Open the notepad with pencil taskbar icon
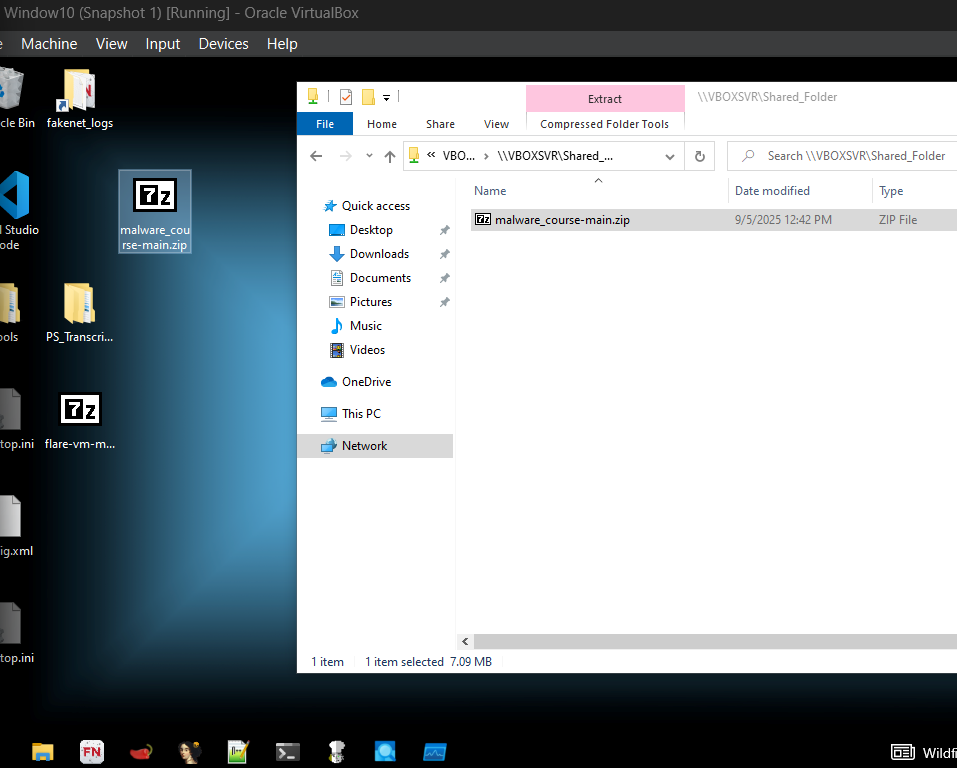The height and width of the screenshot is (768, 957). pos(238,752)
